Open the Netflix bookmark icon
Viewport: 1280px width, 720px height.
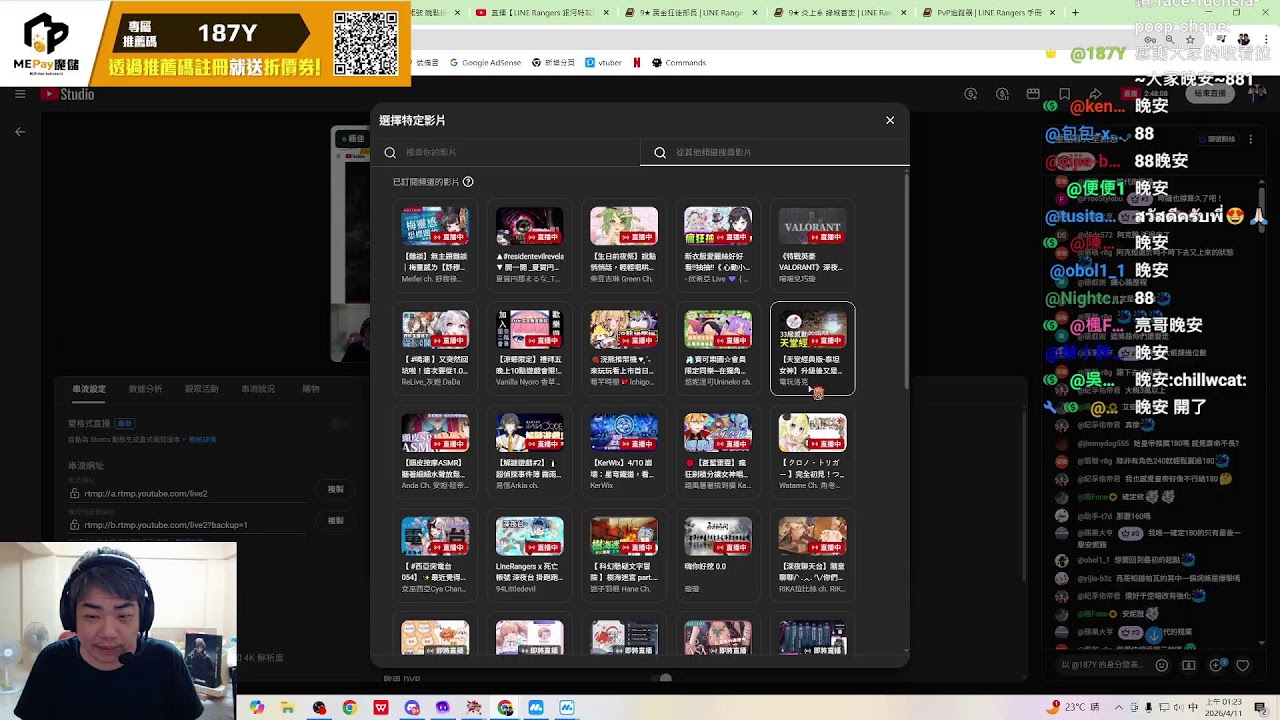click(x=637, y=63)
